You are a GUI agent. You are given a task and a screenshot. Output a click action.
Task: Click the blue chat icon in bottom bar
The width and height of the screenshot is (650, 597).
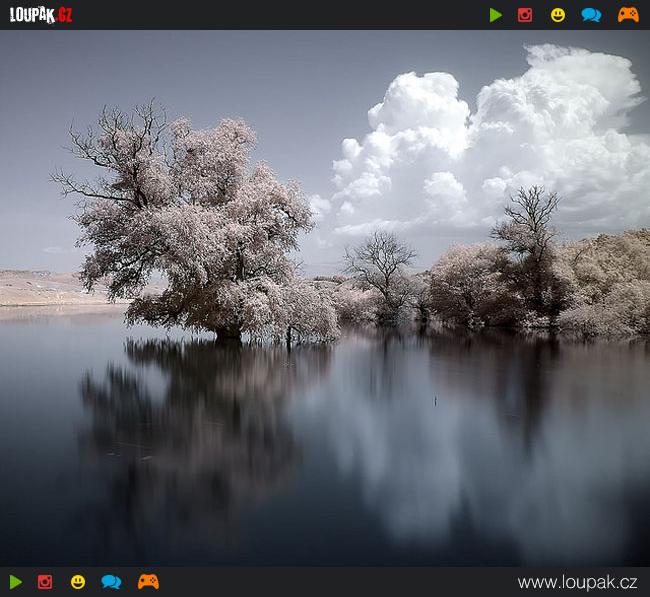pyautogui.click(x=111, y=582)
